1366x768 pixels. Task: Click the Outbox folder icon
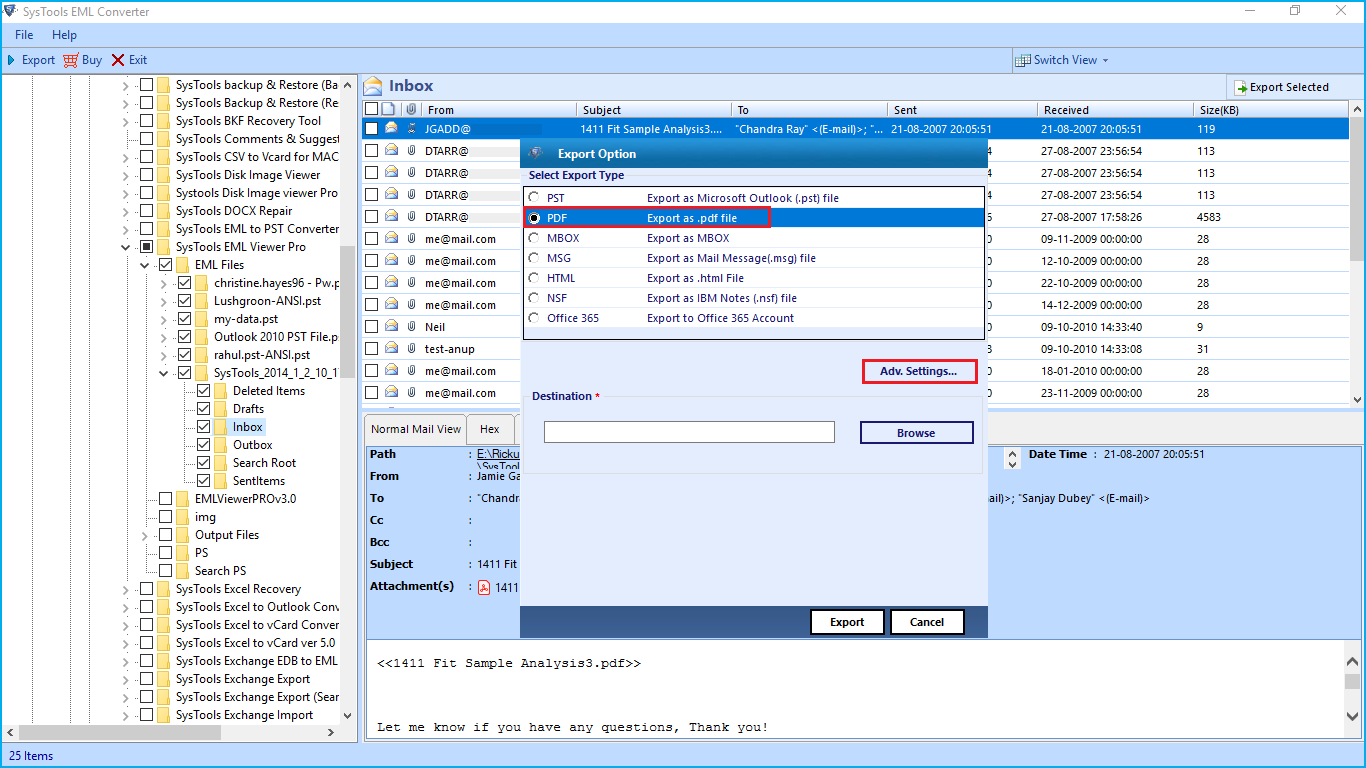[x=220, y=445]
